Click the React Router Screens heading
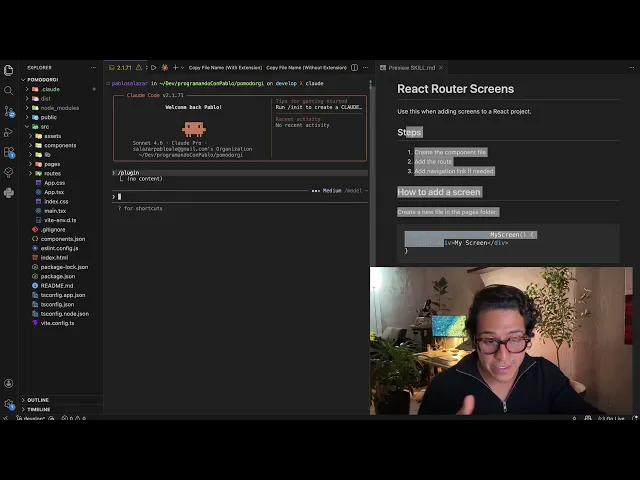 click(x=456, y=89)
